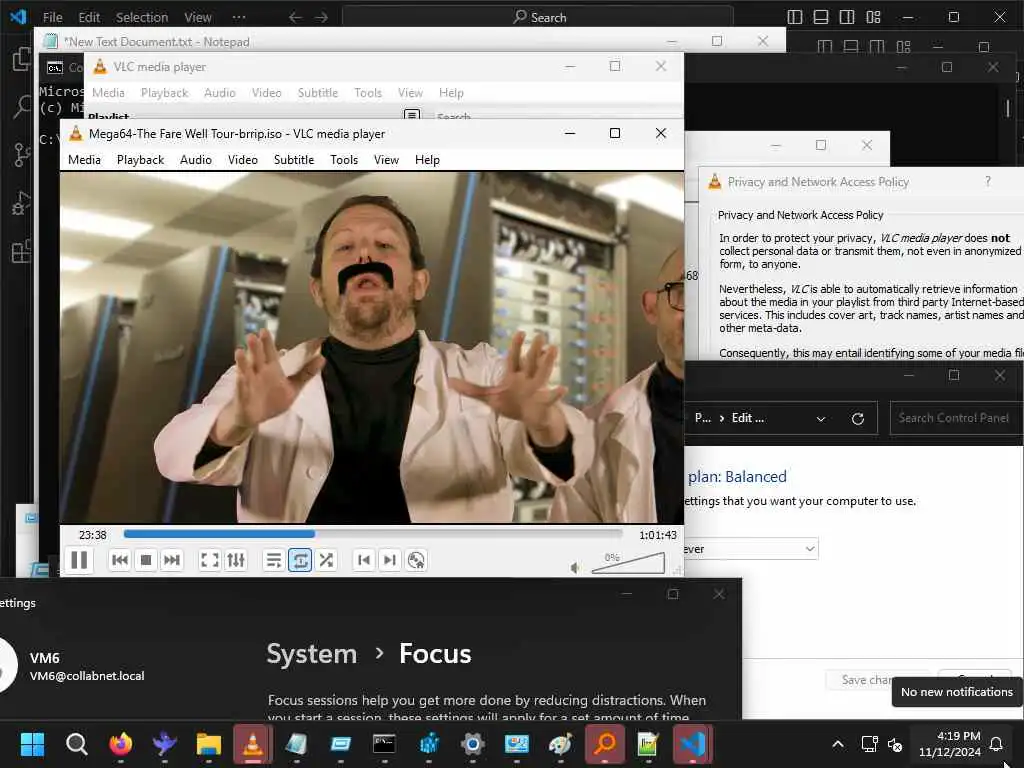Open the Subtitle menu in front VLC window
1024x768 pixels.
(x=294, y=160)
